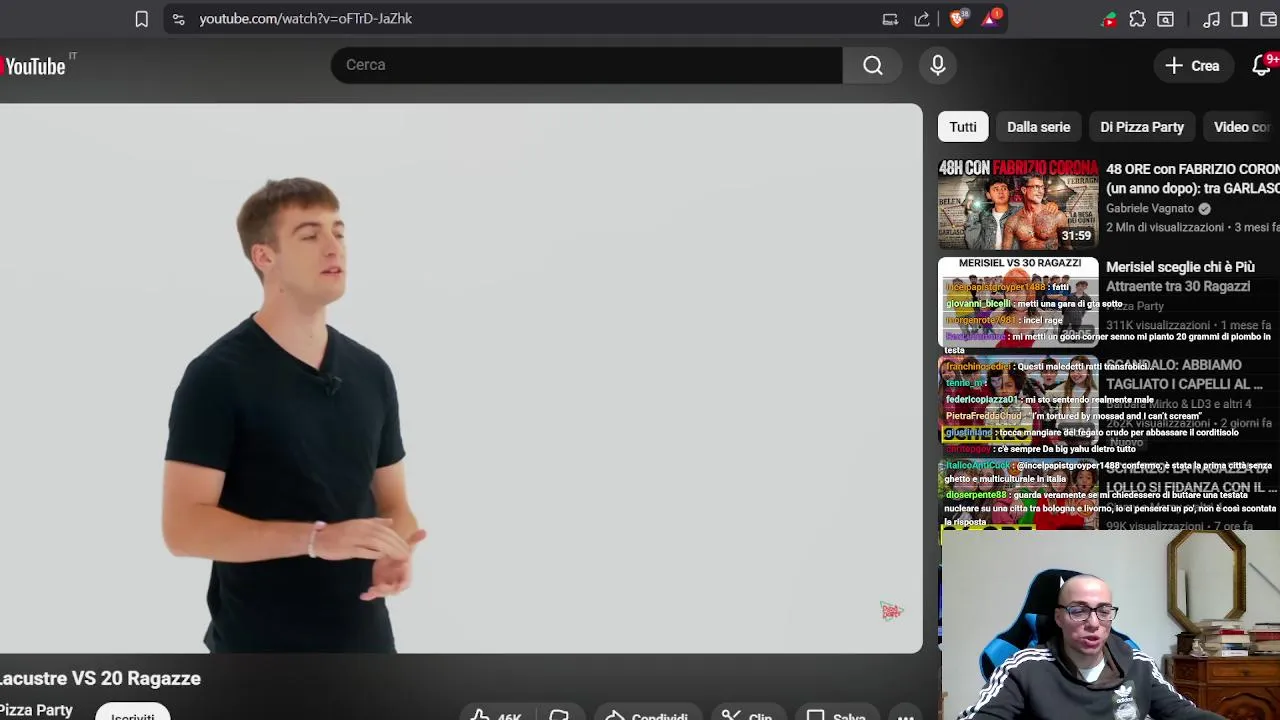1280x720 pixels.
Task: Open the Extensions puzzle icon
Action: [1137, 19]
